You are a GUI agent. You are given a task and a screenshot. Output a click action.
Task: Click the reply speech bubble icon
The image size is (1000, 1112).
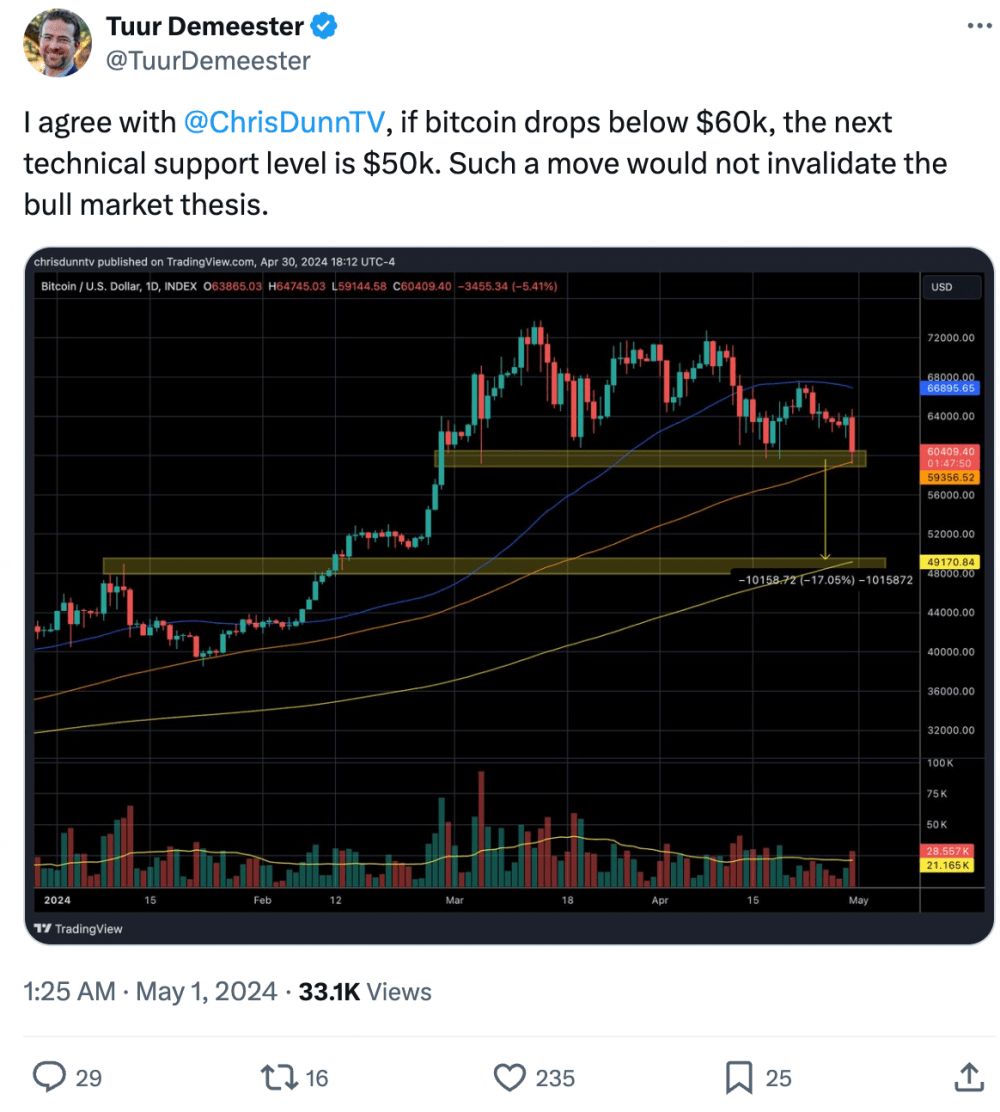click(50, 1077)
